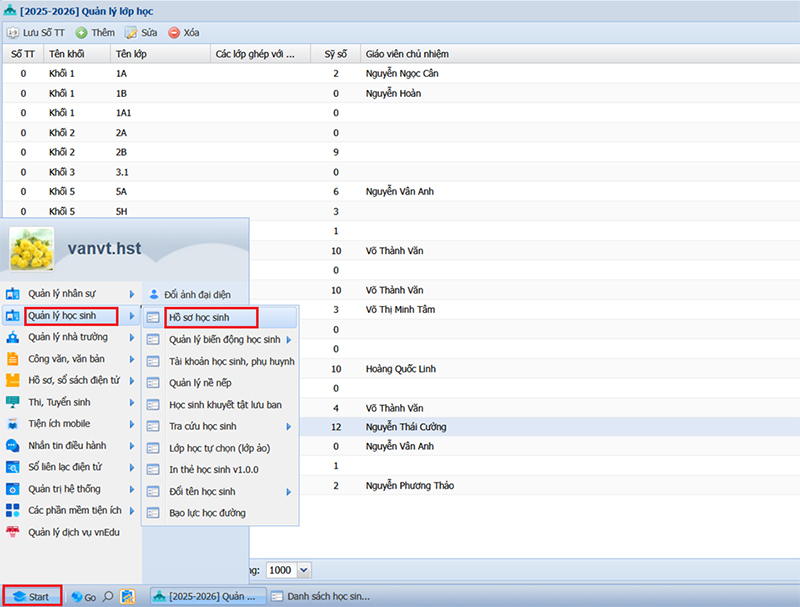Click the Quản trị hệ thống icon
The width and height of the screenshot is (800, 607).
[13, 489]
